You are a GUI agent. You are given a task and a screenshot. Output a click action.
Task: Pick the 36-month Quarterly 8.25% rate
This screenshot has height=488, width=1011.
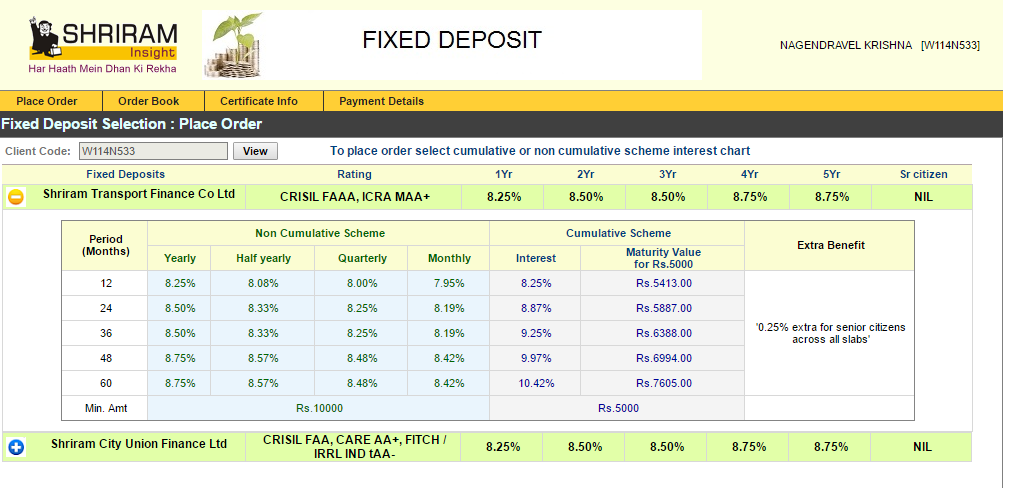[362, 333]
